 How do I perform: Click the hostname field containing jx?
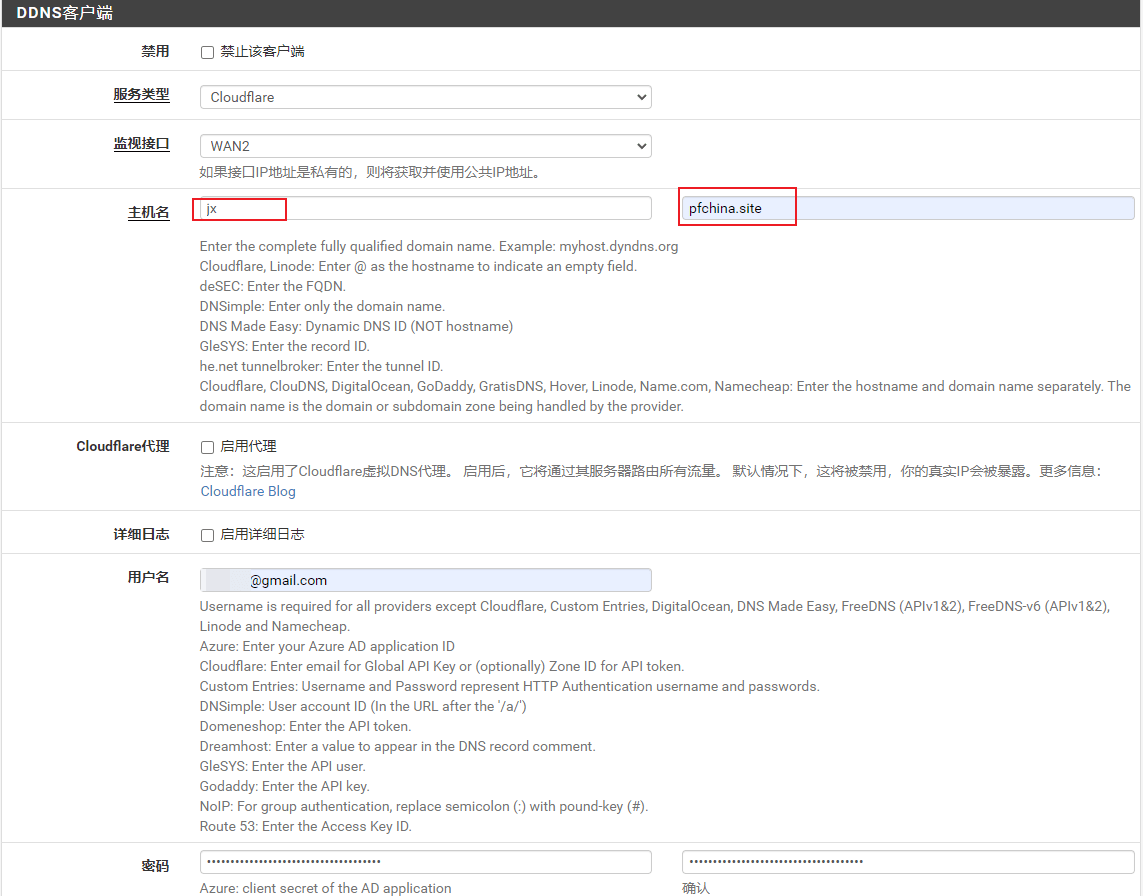point(425,208)
